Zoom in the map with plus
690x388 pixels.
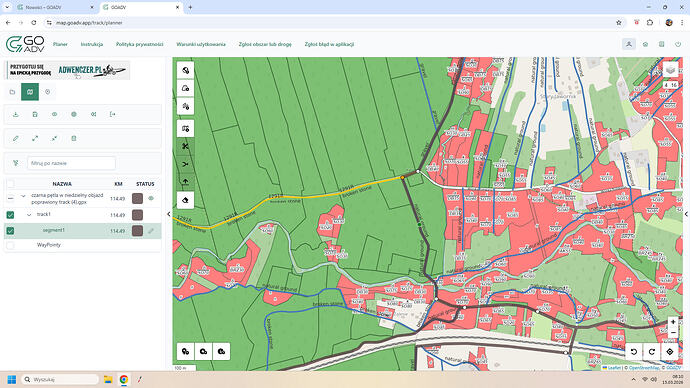(x=673, y=322)
